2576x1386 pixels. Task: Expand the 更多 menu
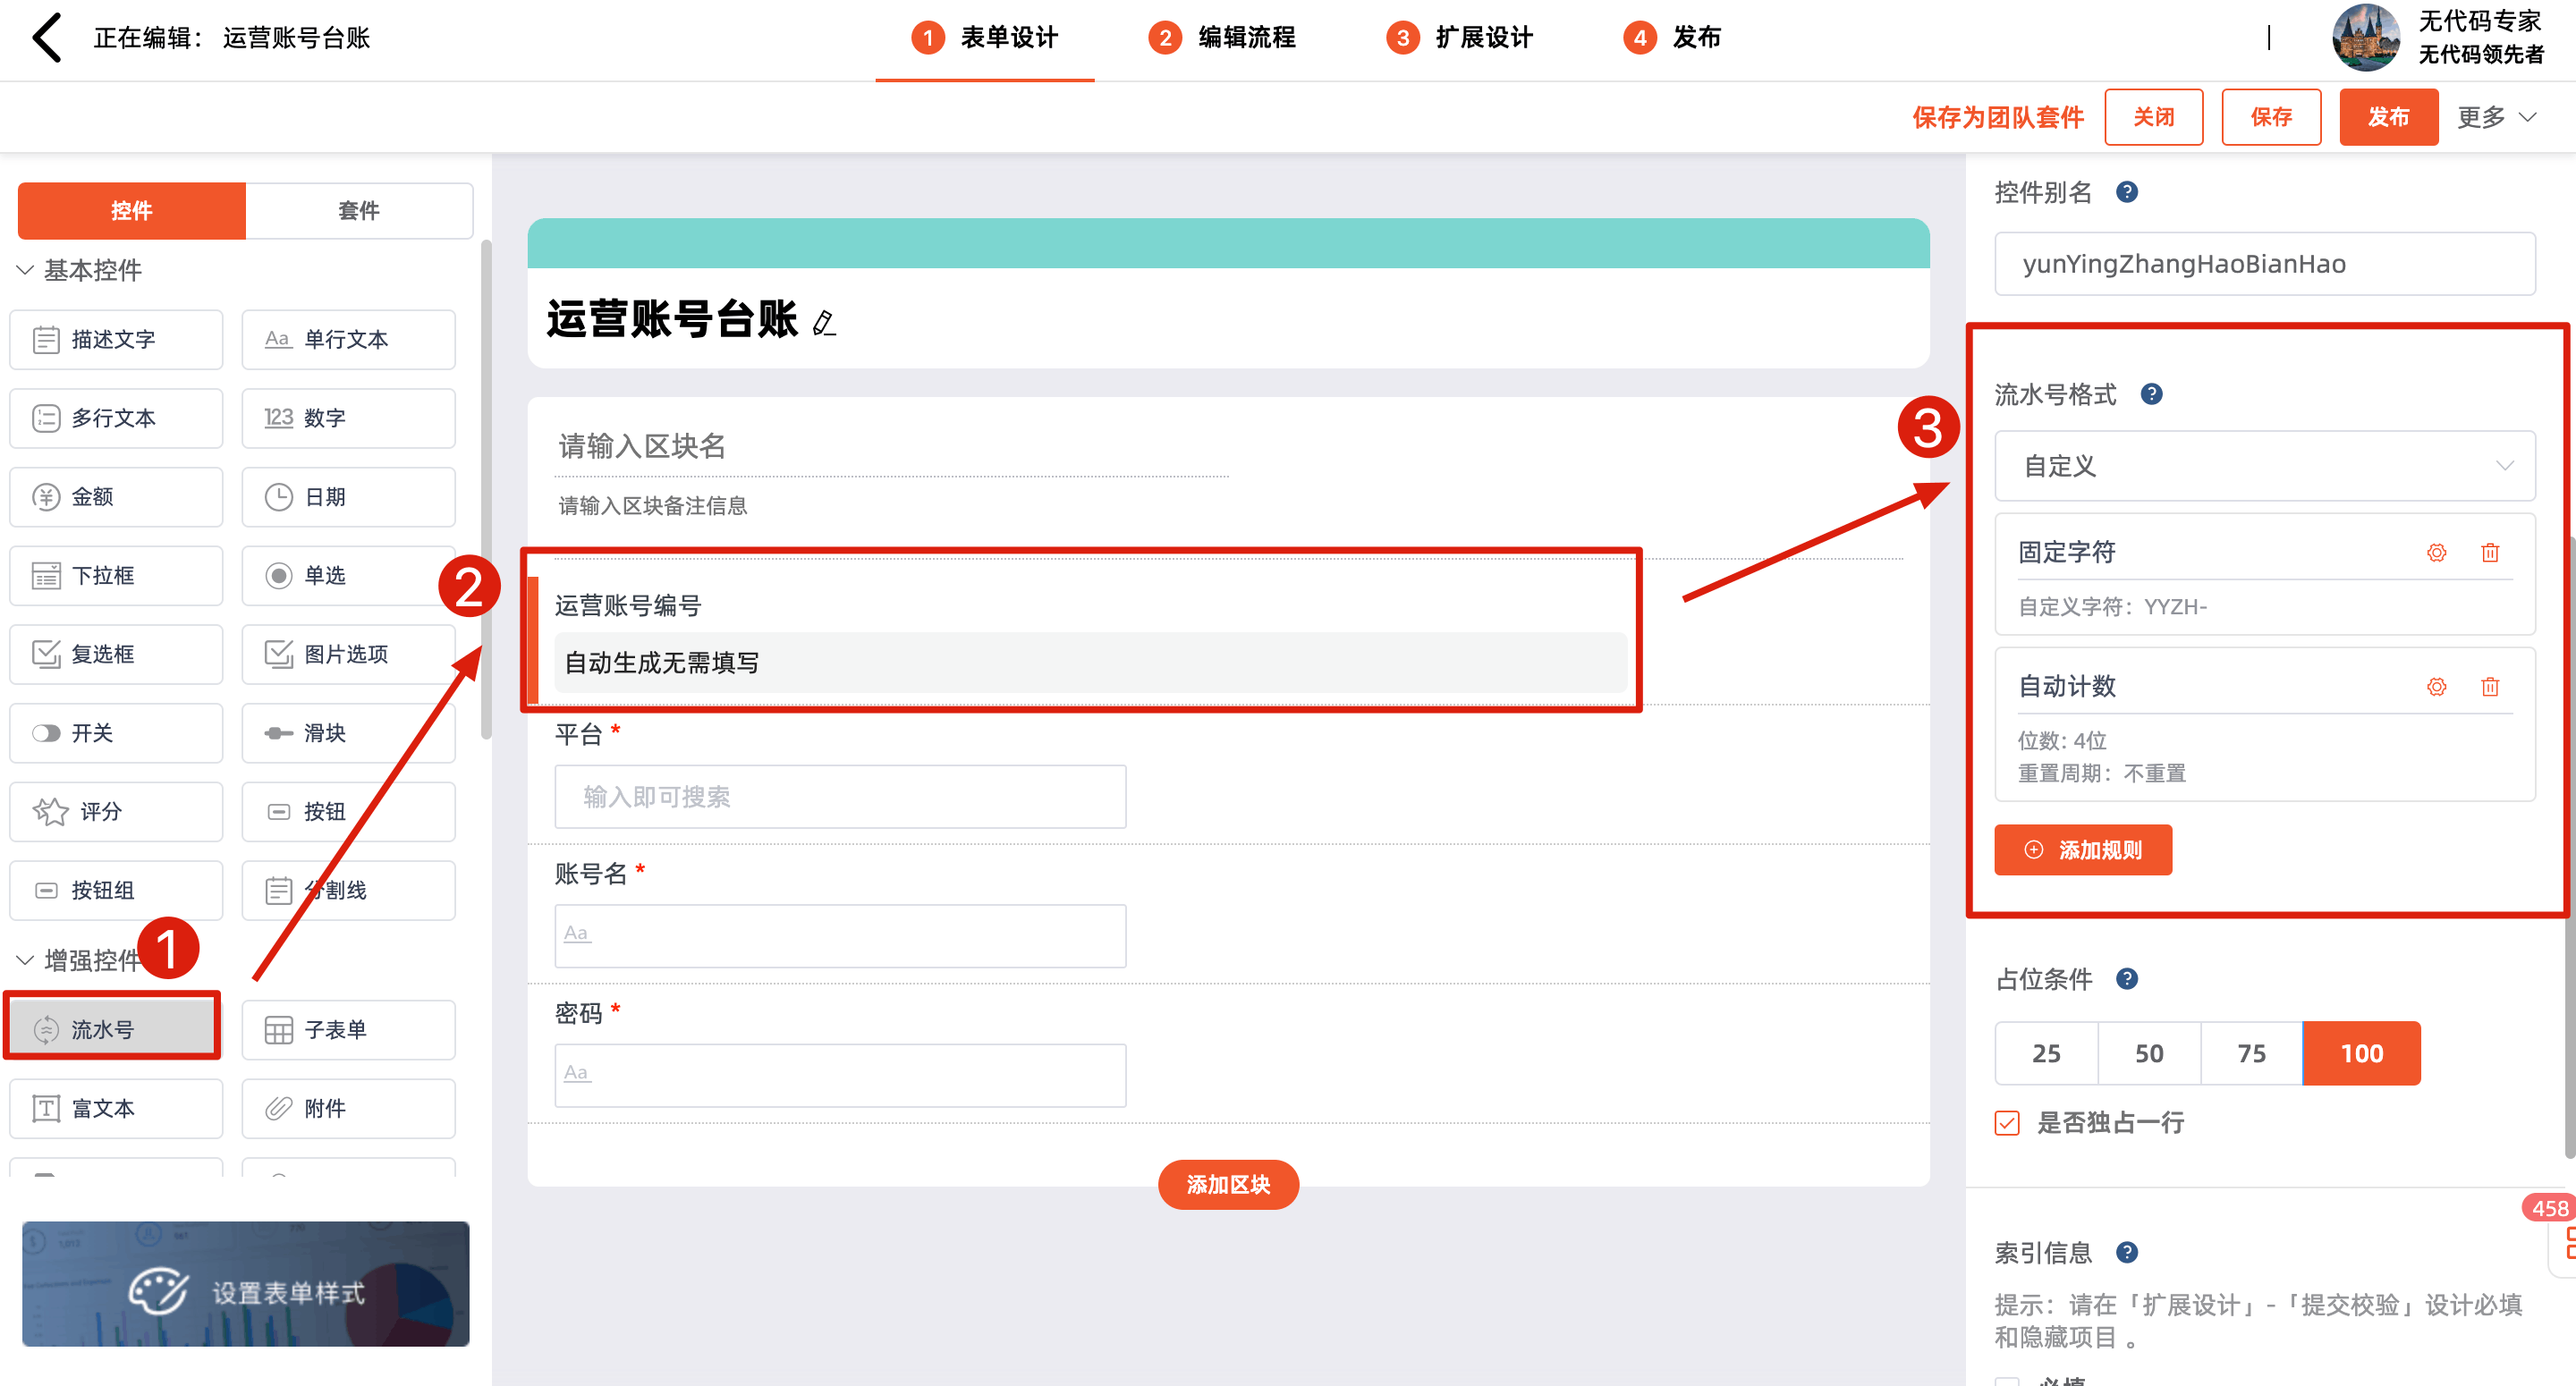click(2496, 117)
